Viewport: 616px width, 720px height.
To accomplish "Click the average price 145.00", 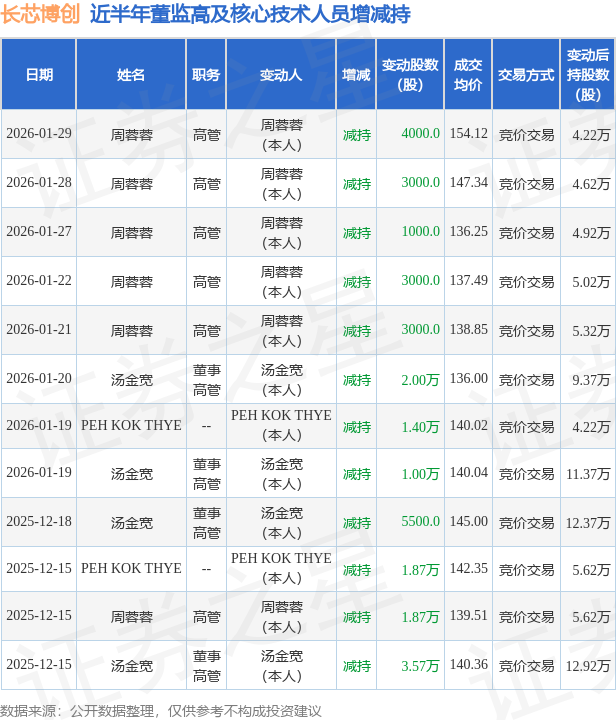I will tap(468, 522).
